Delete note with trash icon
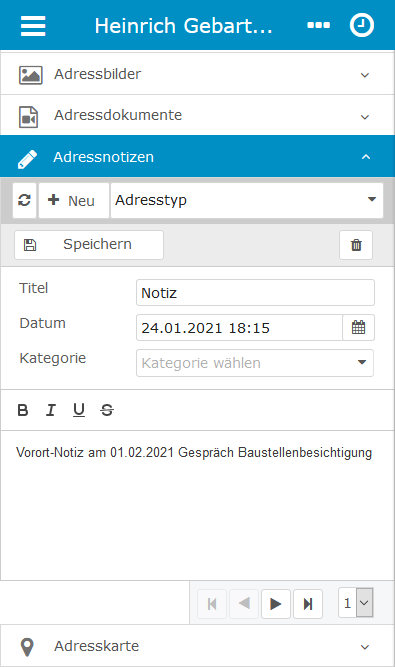Image resolution: width=395 pixels, height=667 pixels. (356, 245)
